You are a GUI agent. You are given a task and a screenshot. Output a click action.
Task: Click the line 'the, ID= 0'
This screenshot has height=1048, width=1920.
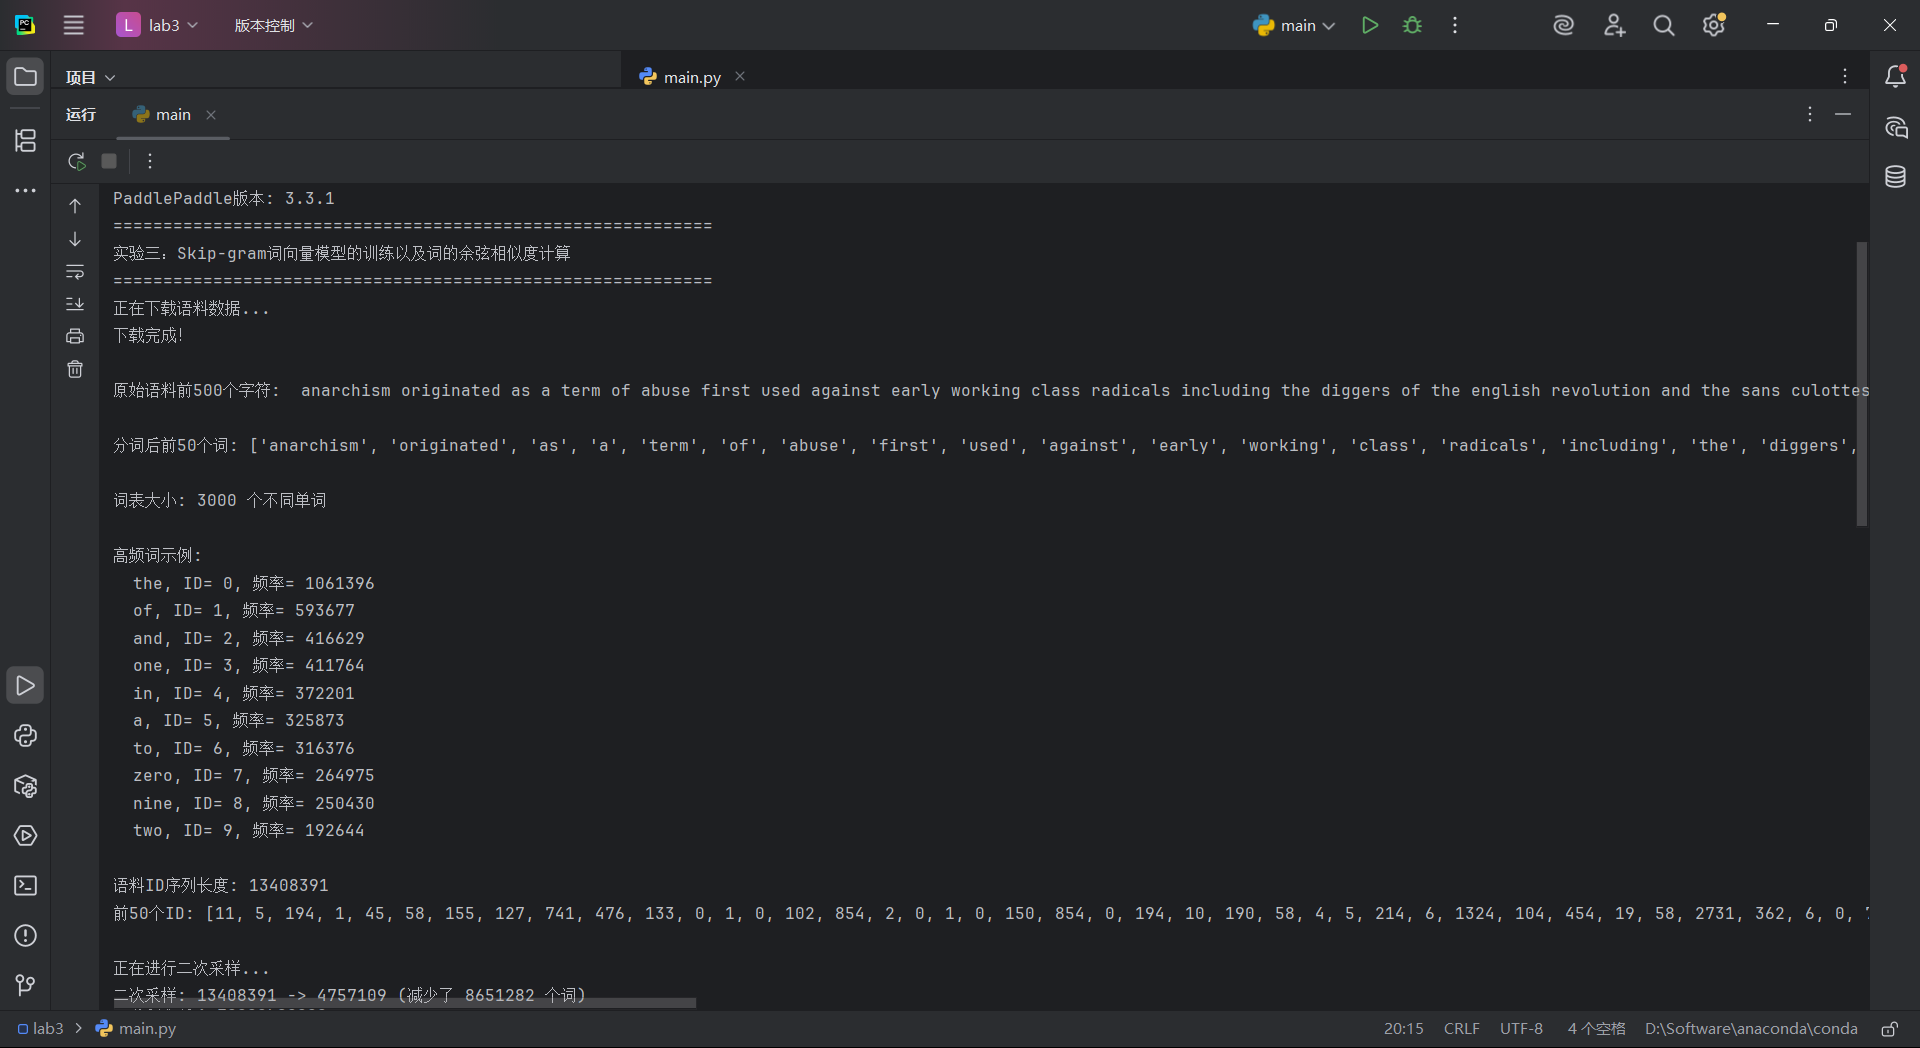tap(254, 583)
